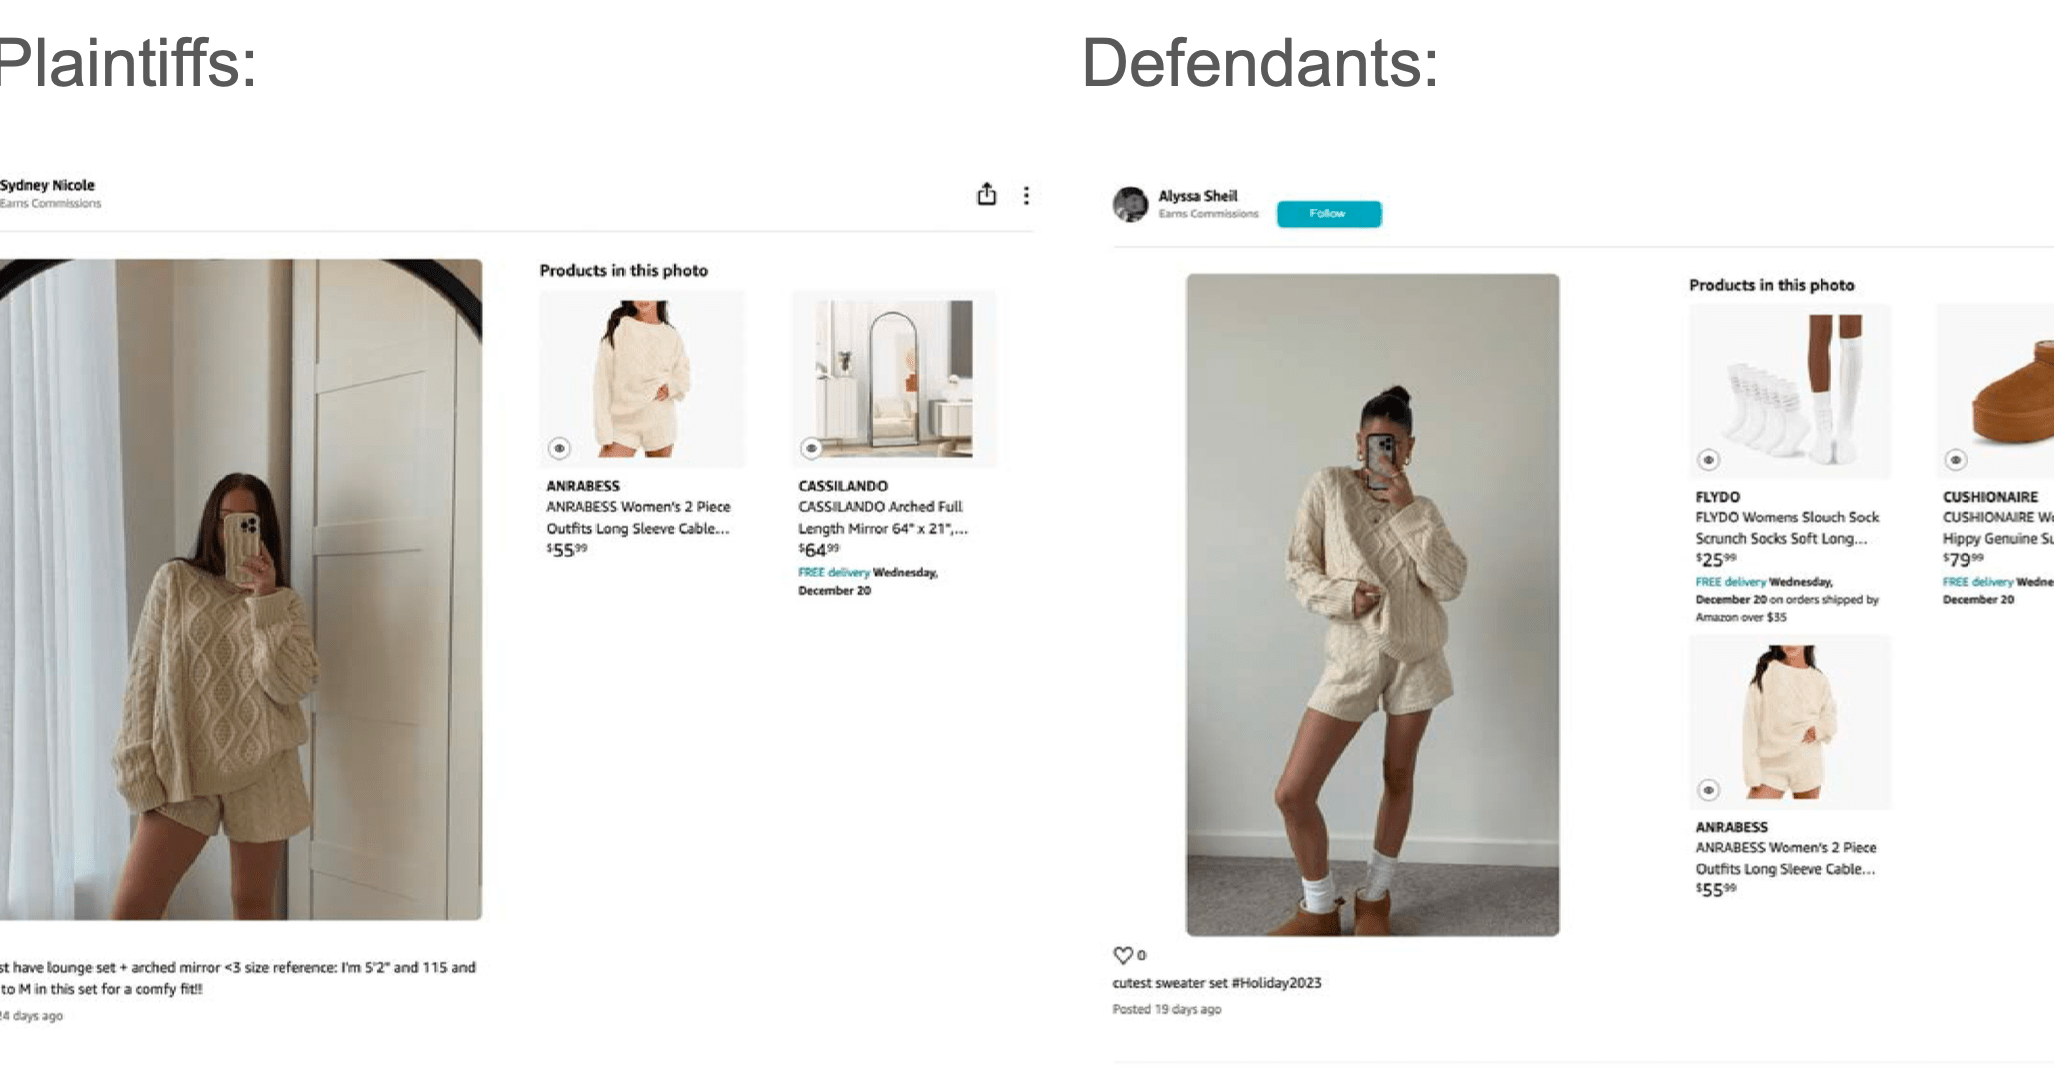Toggle eye icon on ANRABESS sweater thumbnail left

(x=559, y=448)
